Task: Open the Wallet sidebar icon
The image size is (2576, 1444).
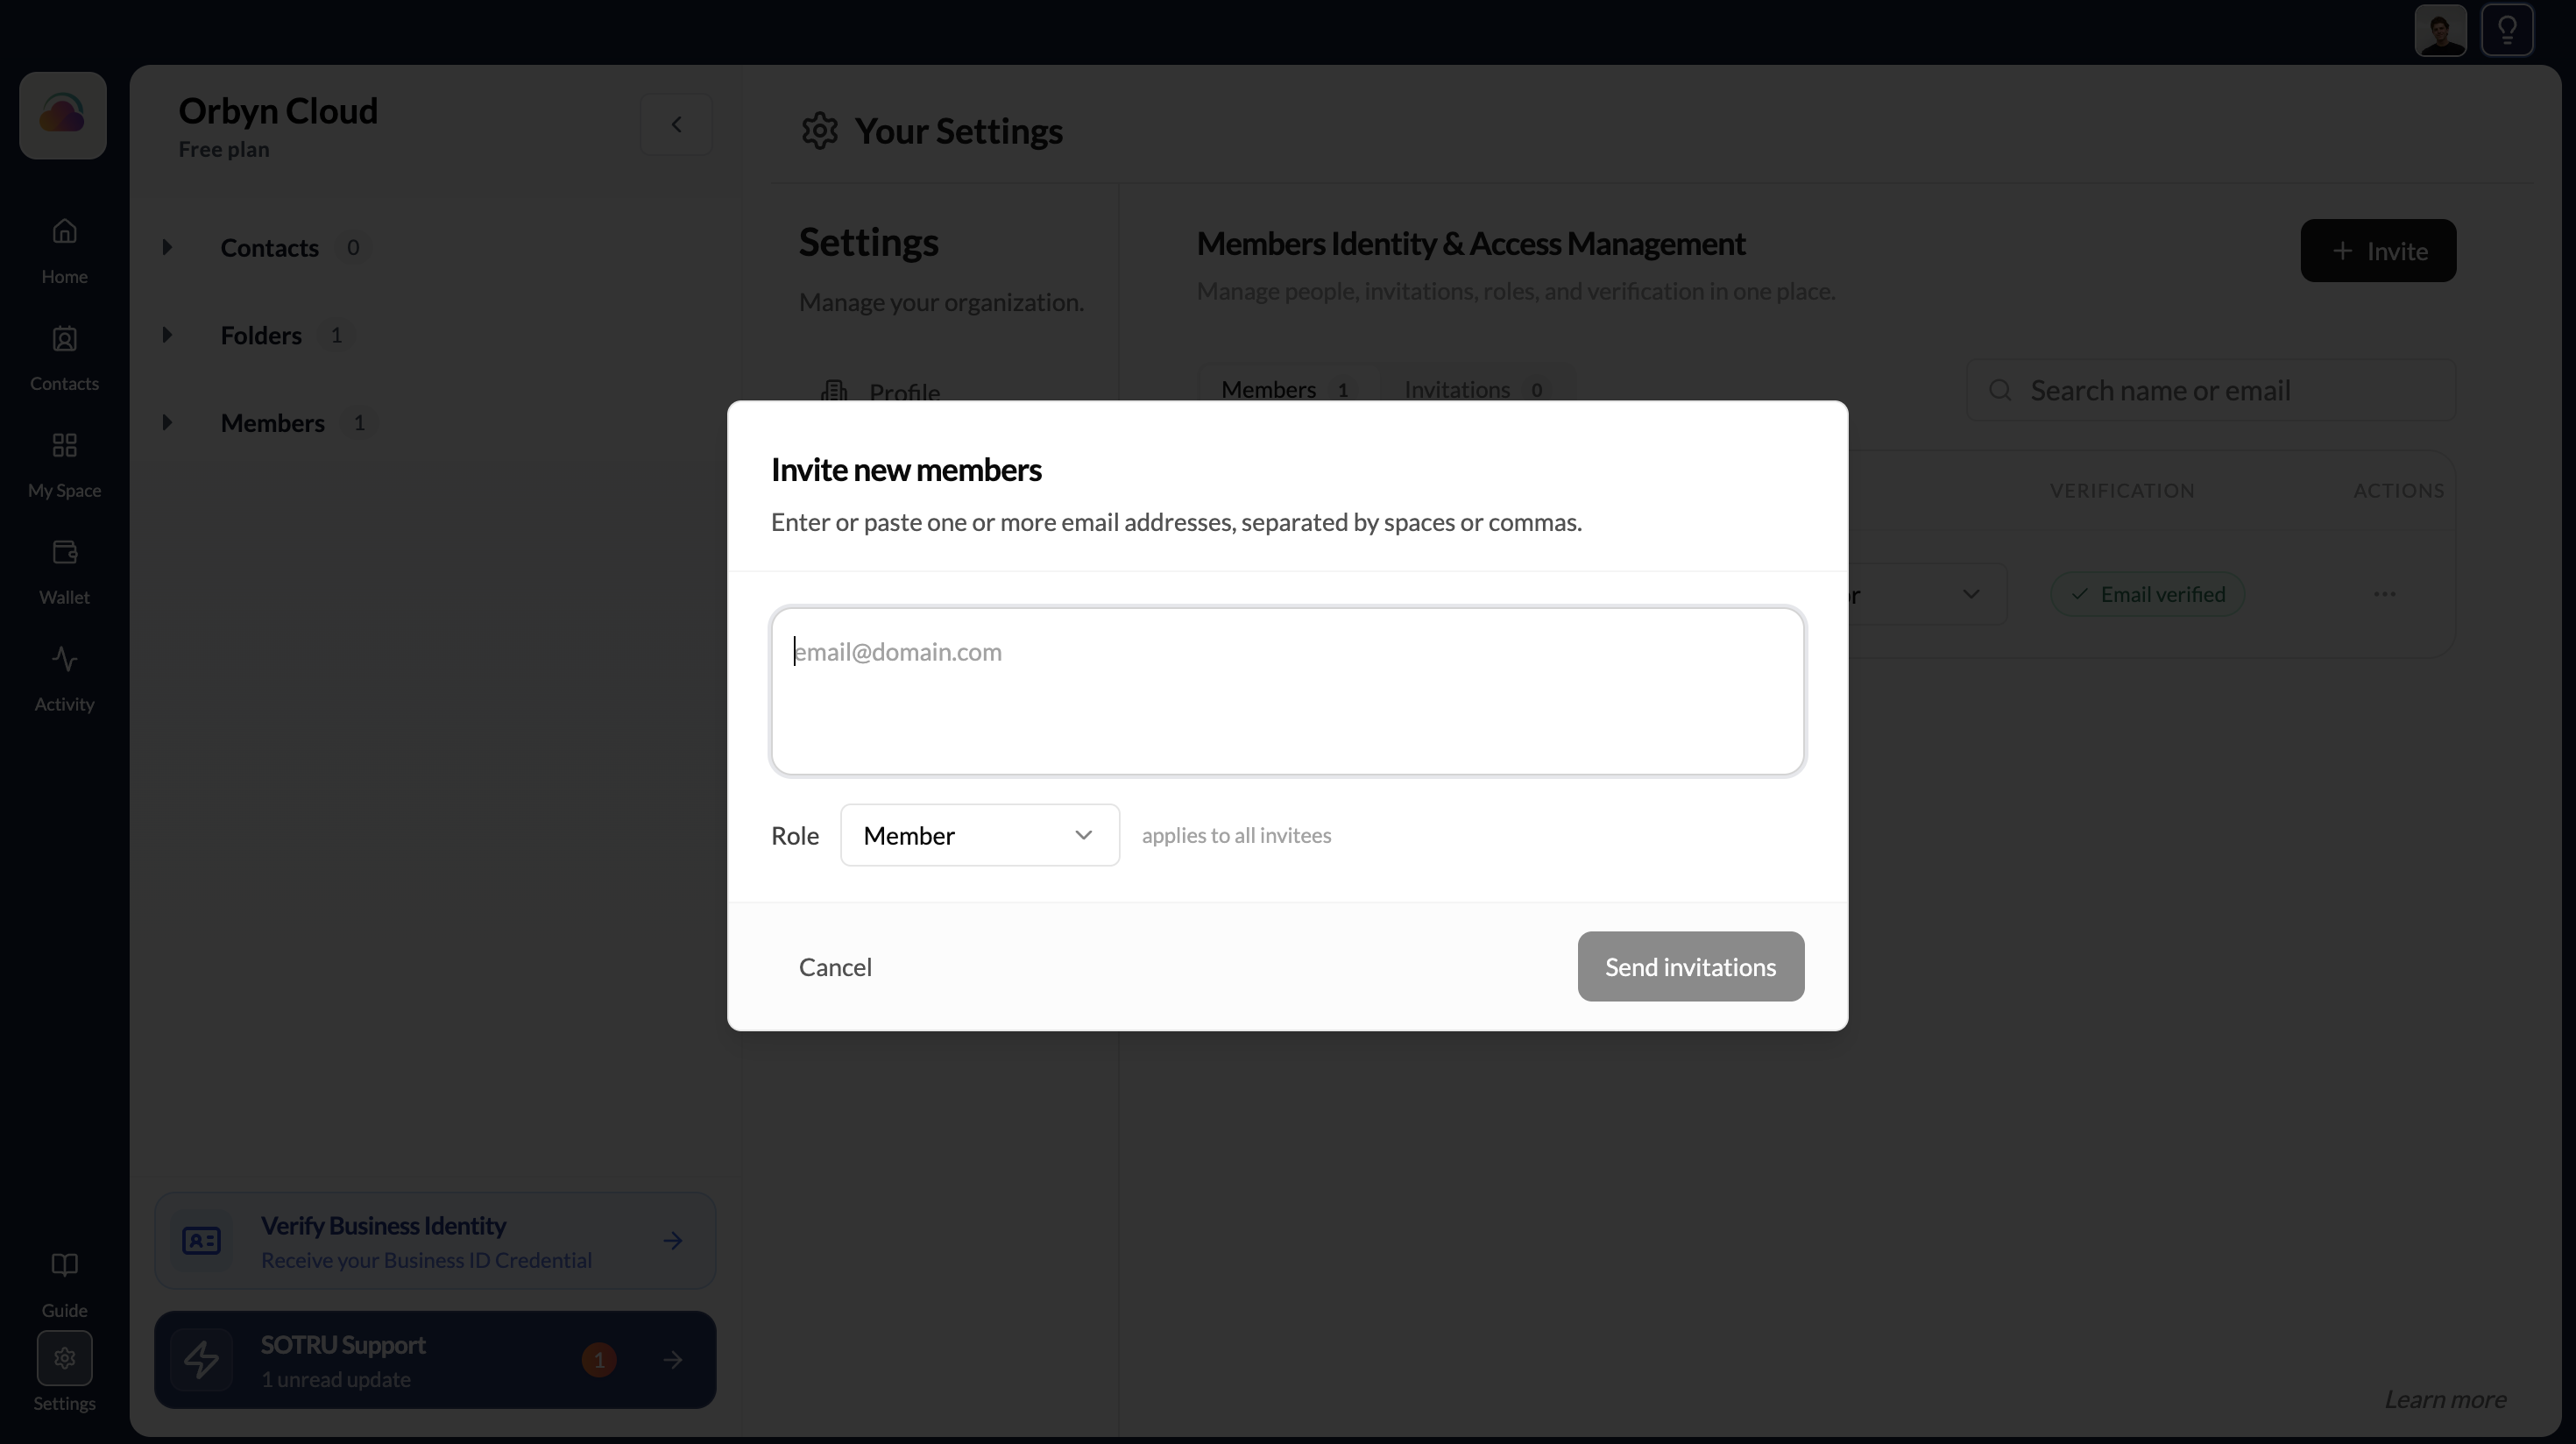Action: pos(64,552)
